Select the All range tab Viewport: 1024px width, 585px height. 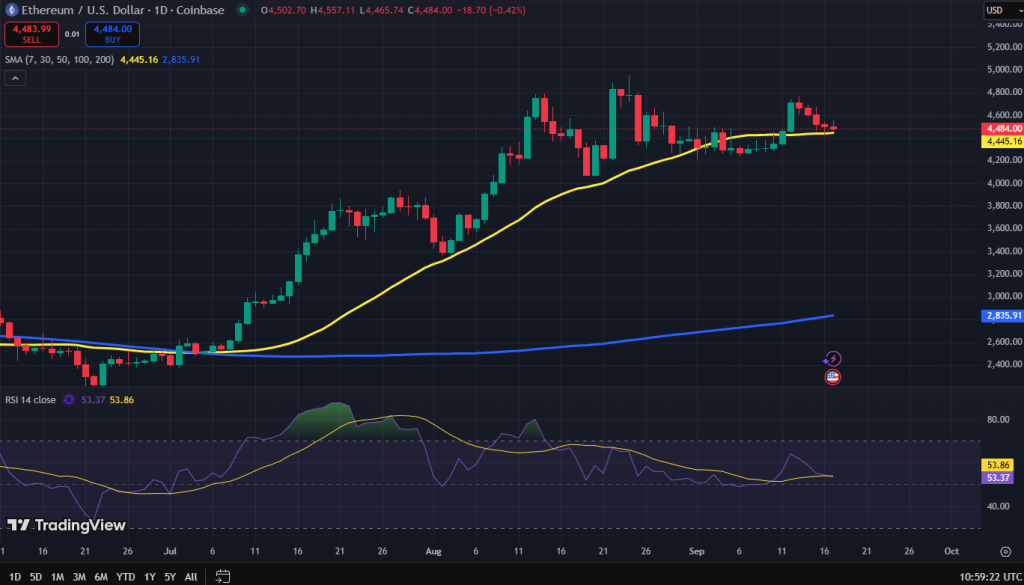pos(190,576)
